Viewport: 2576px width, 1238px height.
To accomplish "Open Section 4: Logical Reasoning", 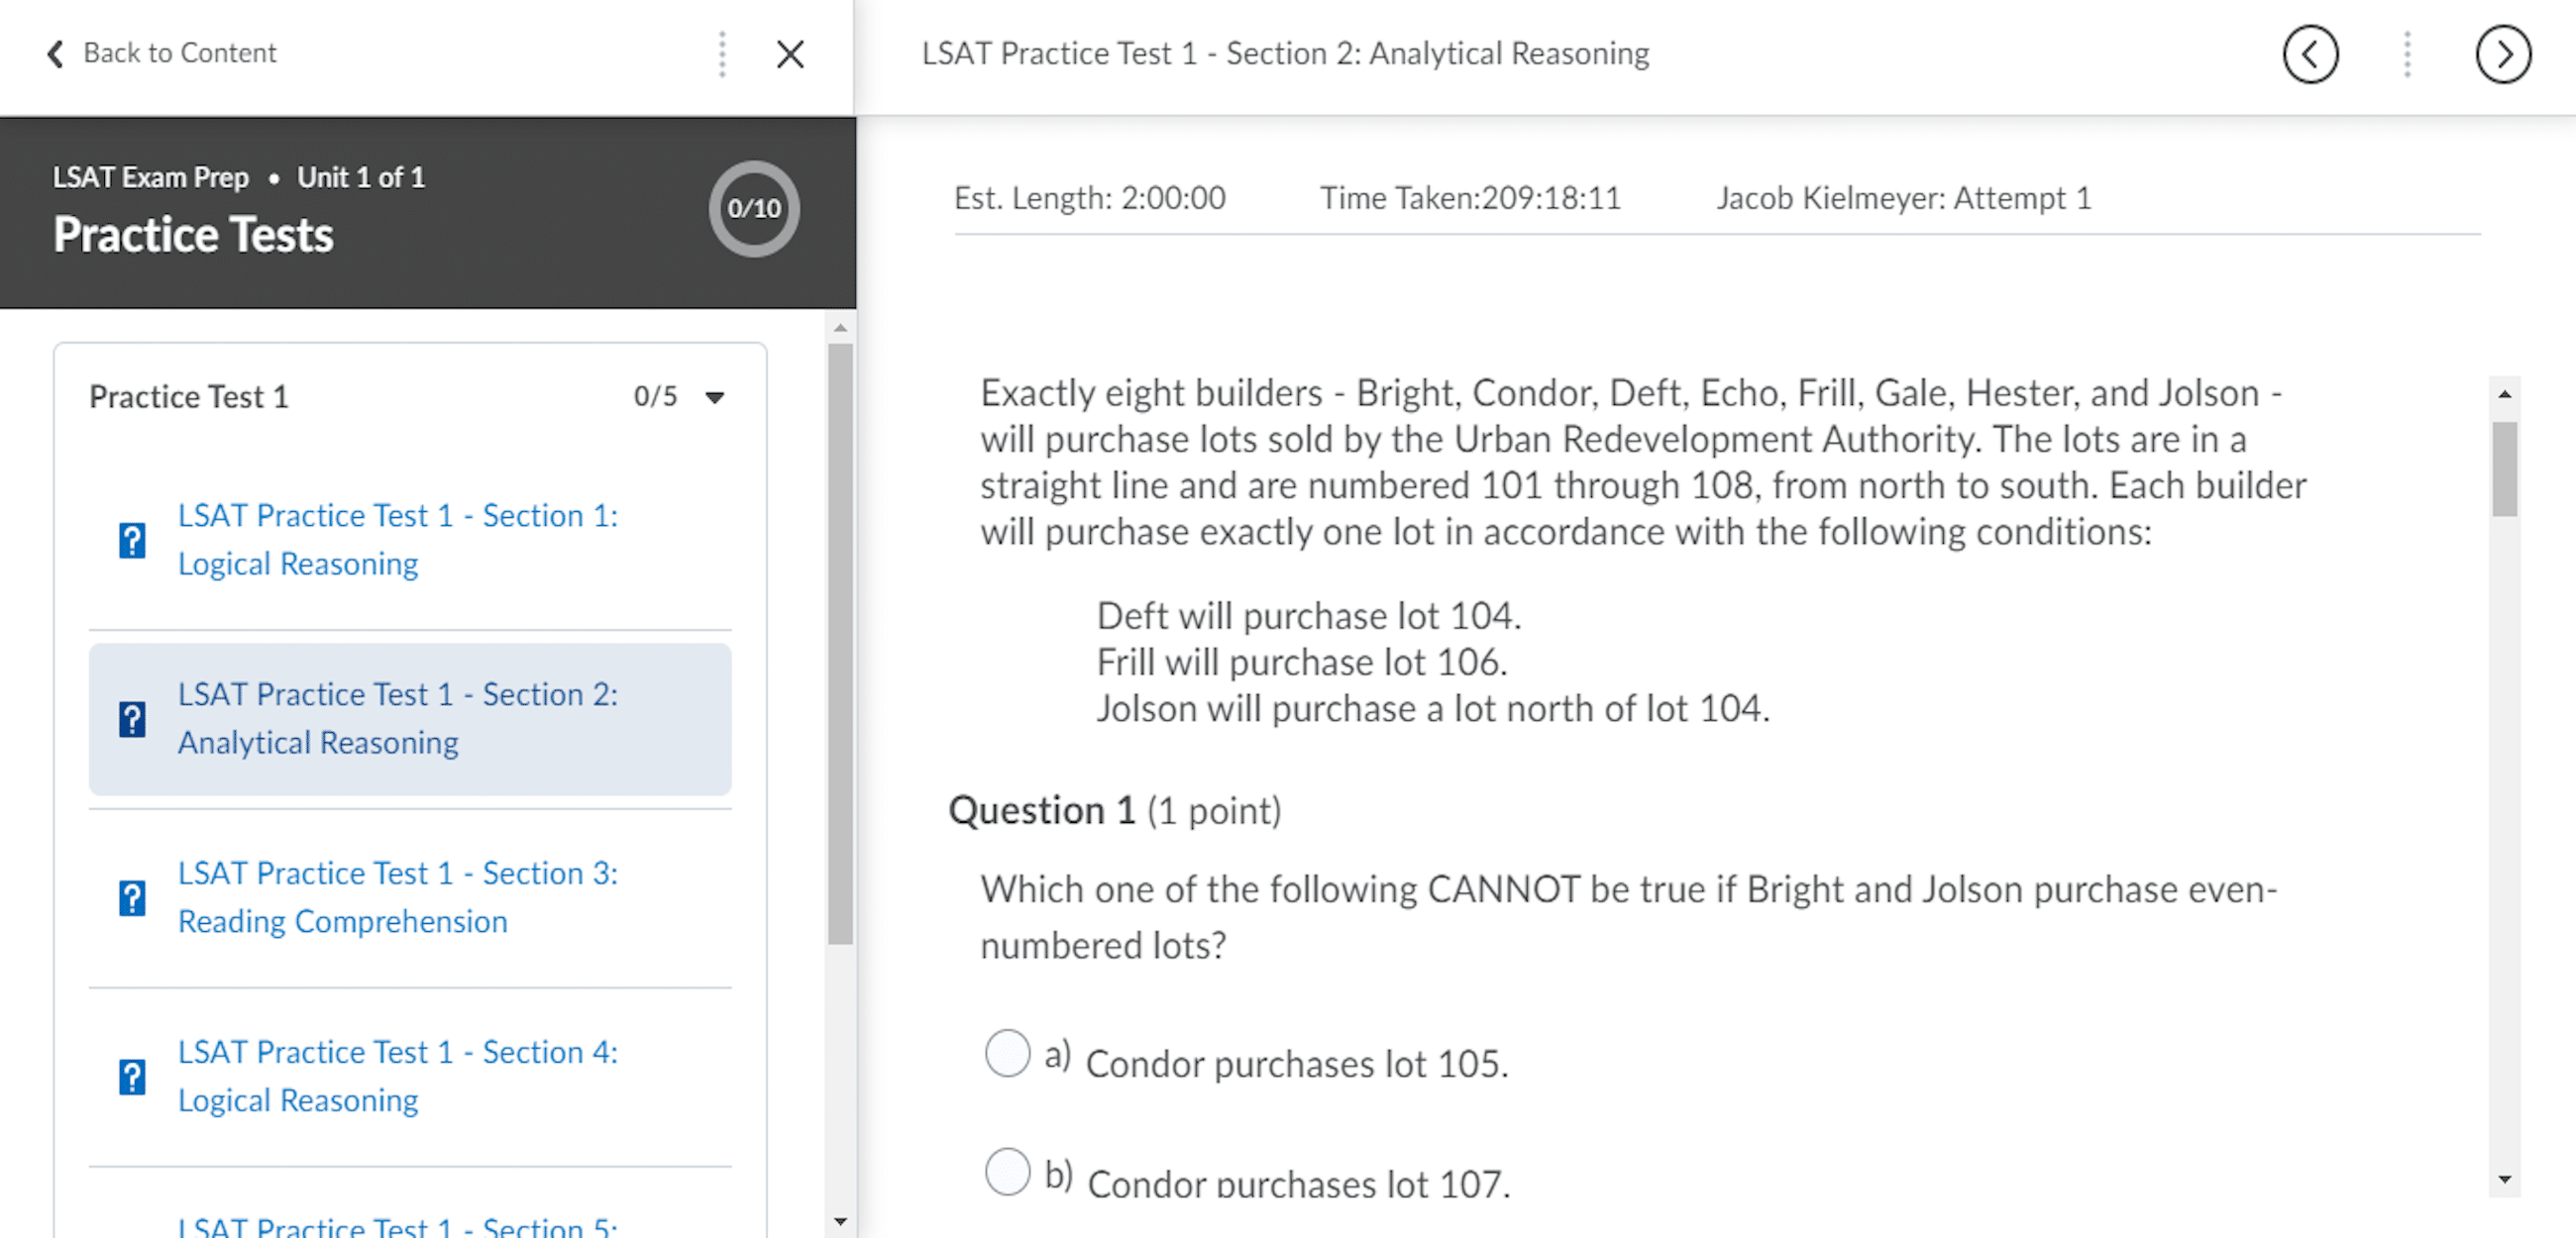I will [x=398, y=1075].
